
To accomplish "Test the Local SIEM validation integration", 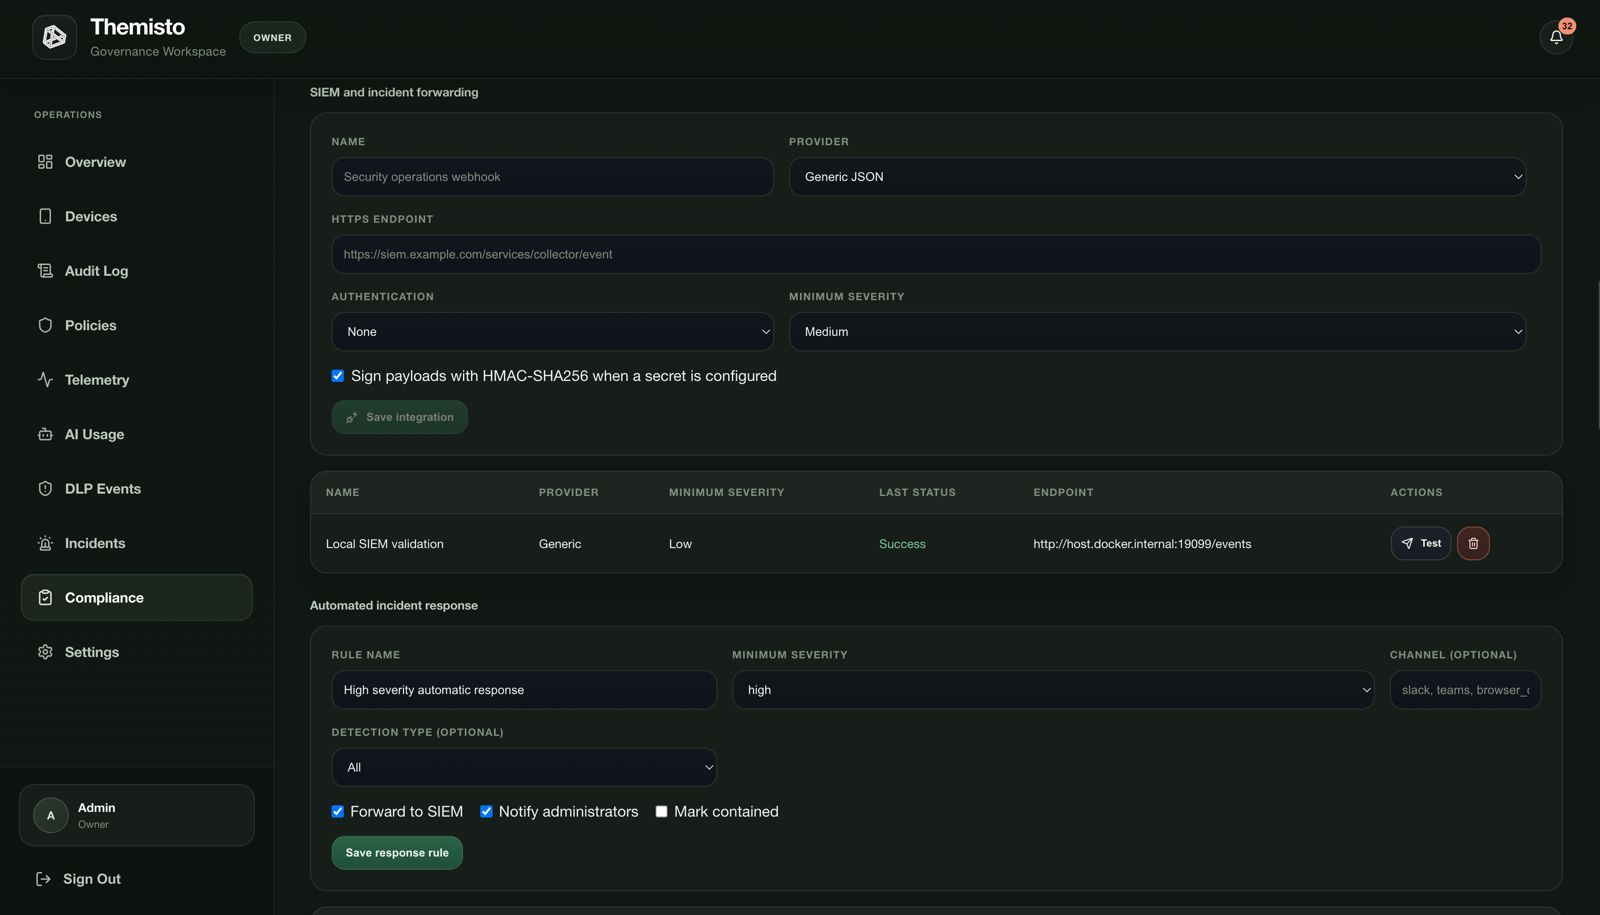I will pos(1420,543).
